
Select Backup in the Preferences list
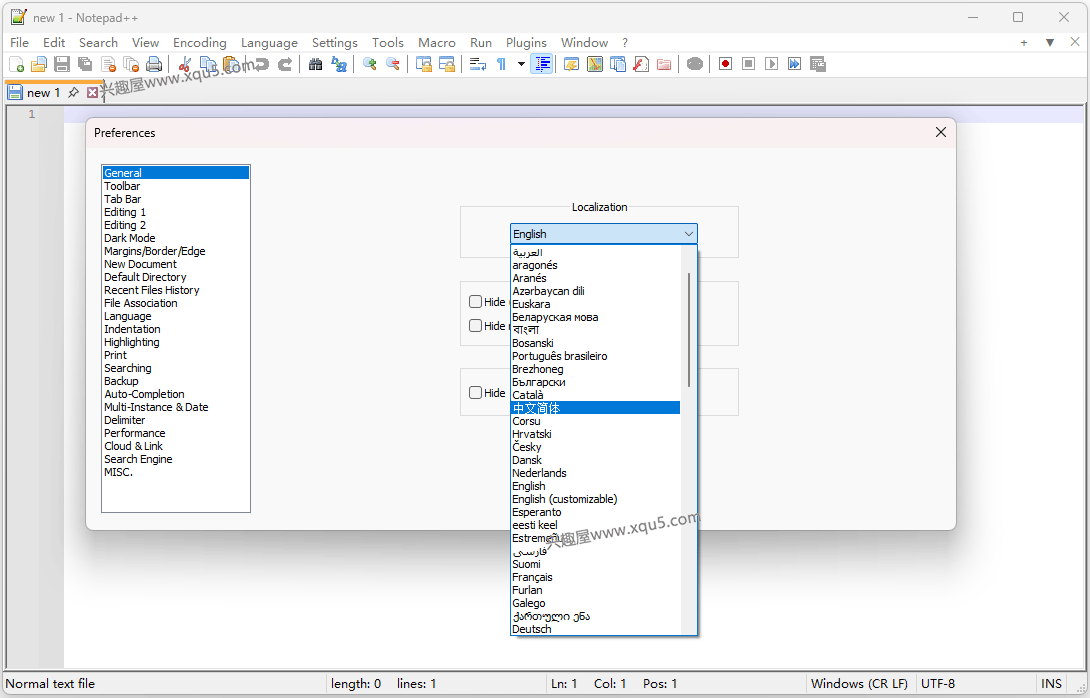pos(175,381)
